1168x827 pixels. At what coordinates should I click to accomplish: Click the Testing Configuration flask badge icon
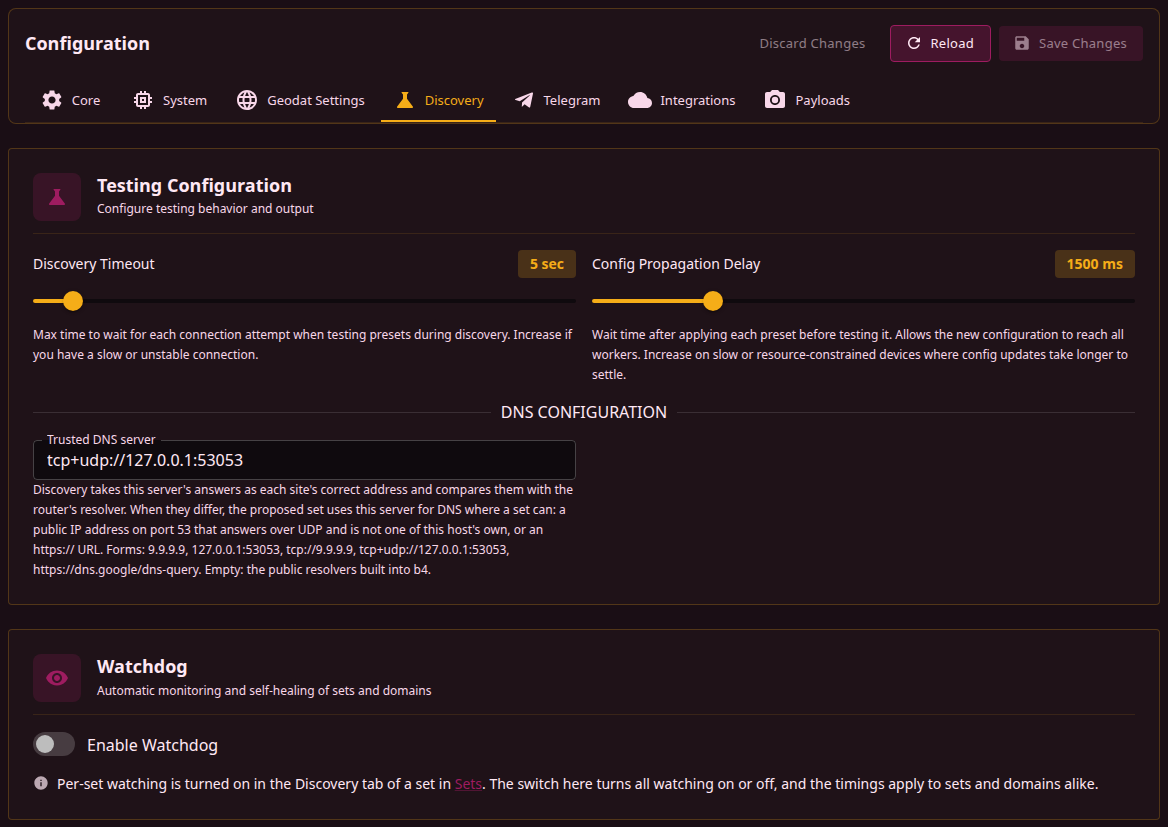[x=57, y=197]
